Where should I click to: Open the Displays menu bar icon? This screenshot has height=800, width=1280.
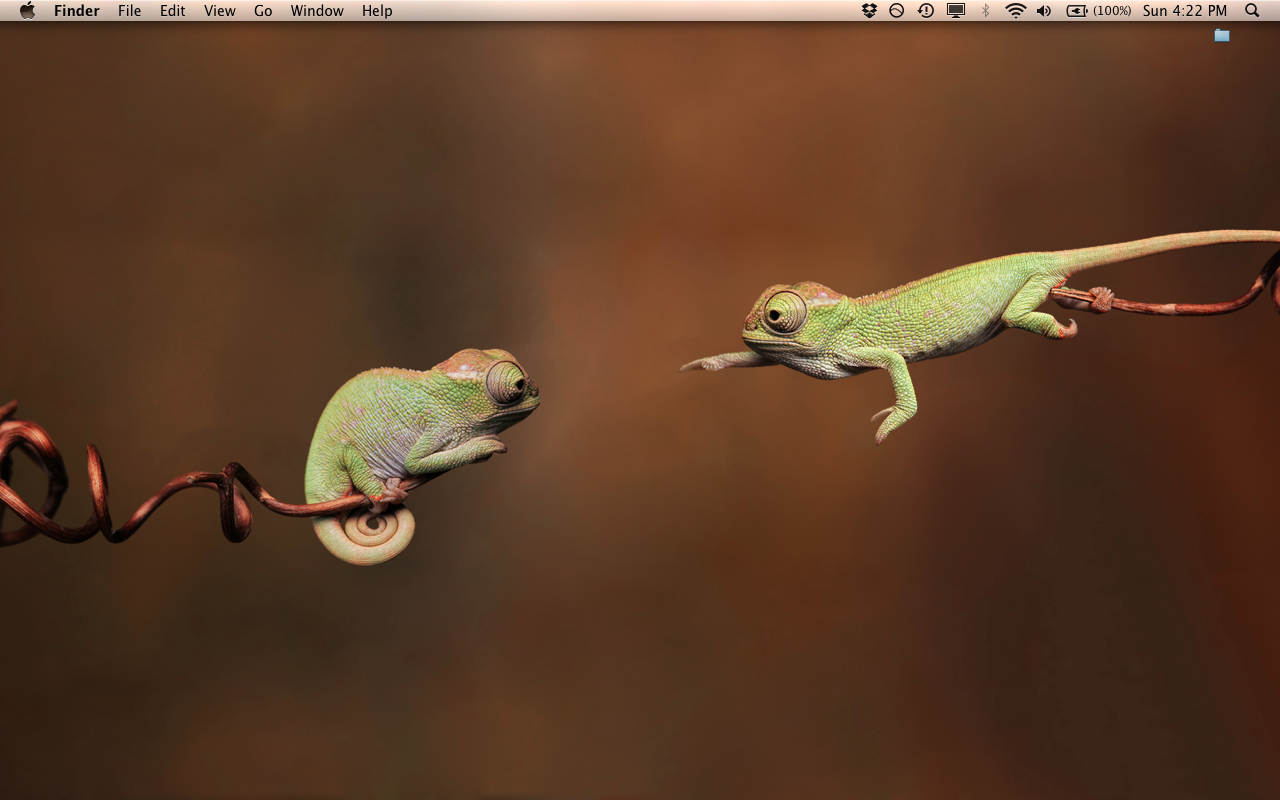956,11
